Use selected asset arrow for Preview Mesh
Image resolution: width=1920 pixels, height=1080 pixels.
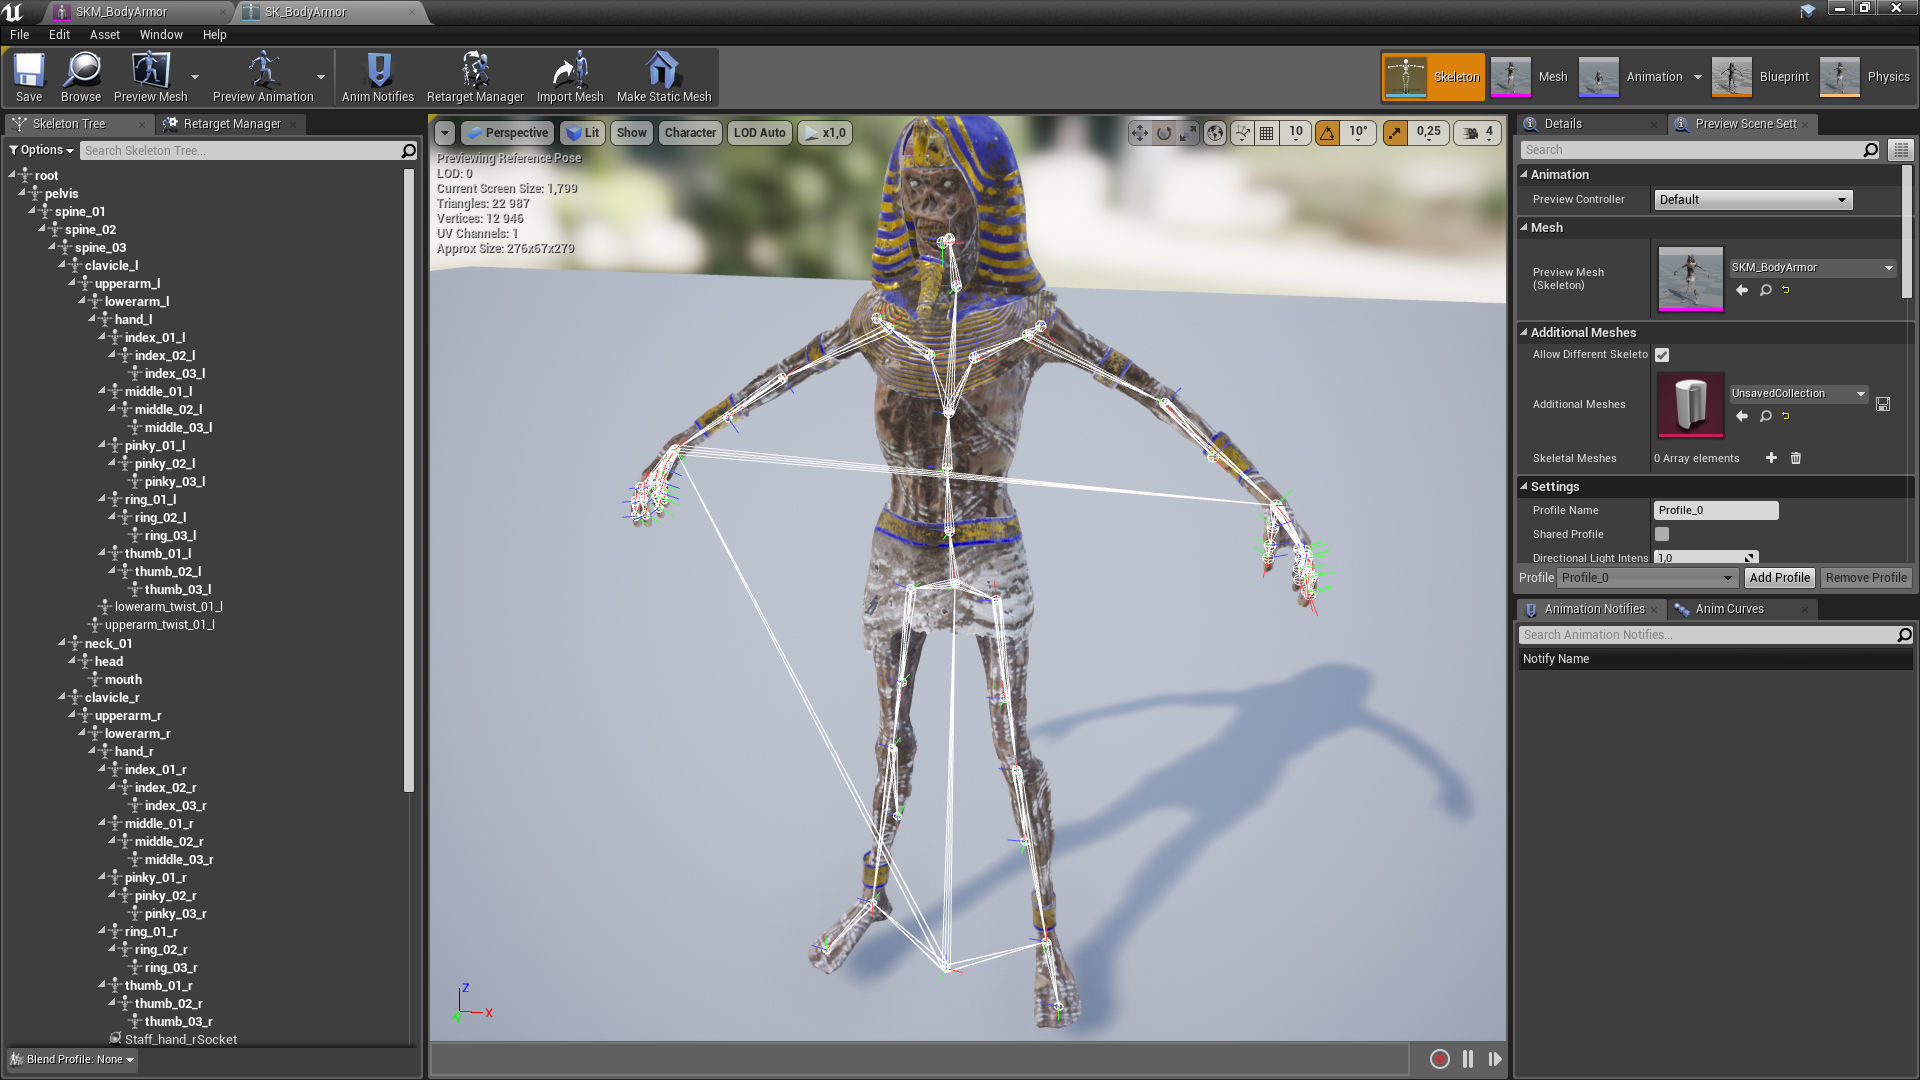pos(1742,290)
